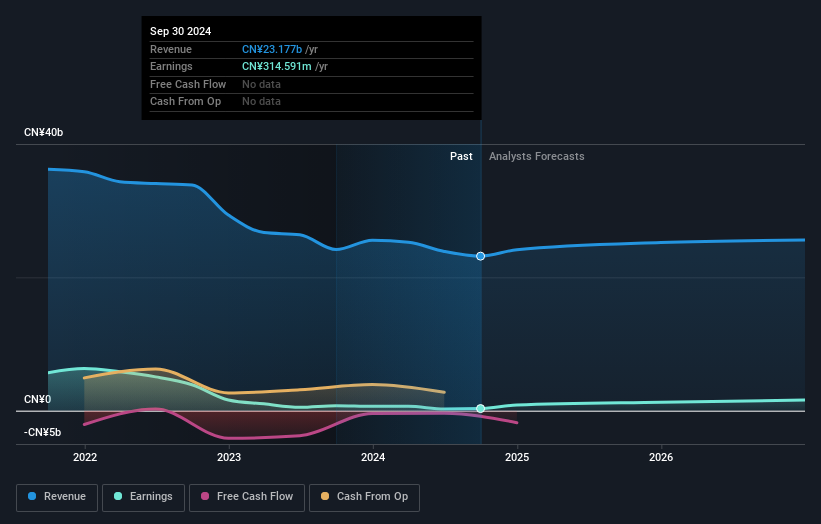Screen dimensions: 821x524
Task: Click the Free Cash Flow No data value
Action: [261, 84]
